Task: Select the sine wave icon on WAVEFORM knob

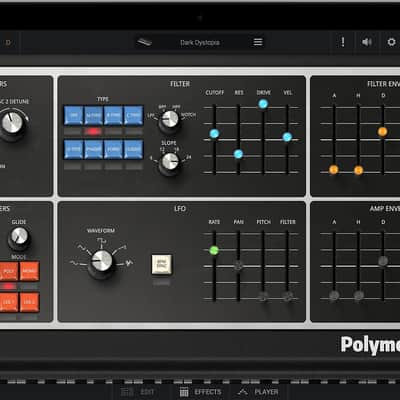Action: (74, 263)
